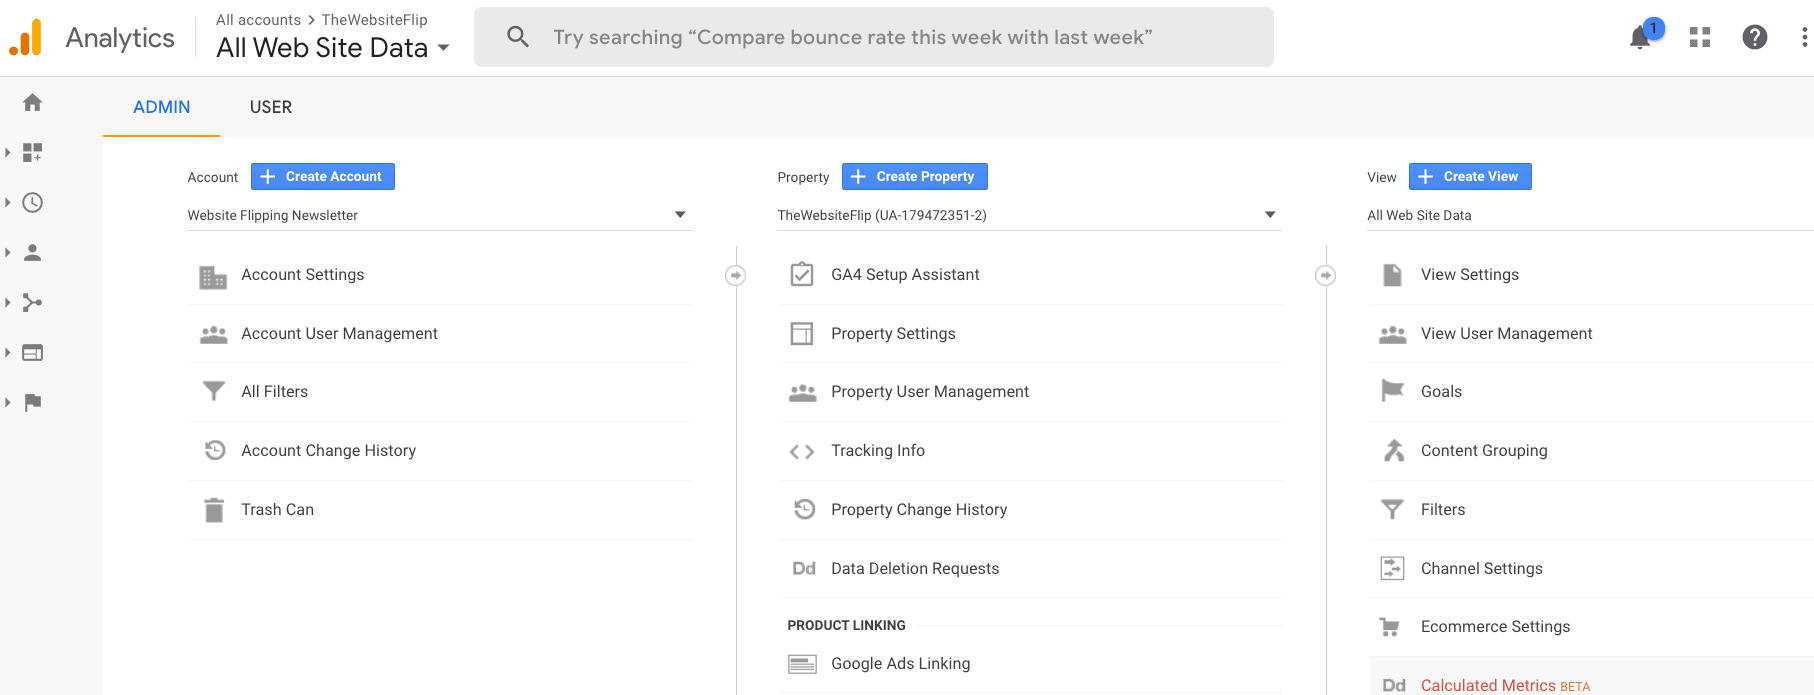Open the Account selector dropdown
The height and width of the screenshot is (695, 1814).
pos(439,215)
